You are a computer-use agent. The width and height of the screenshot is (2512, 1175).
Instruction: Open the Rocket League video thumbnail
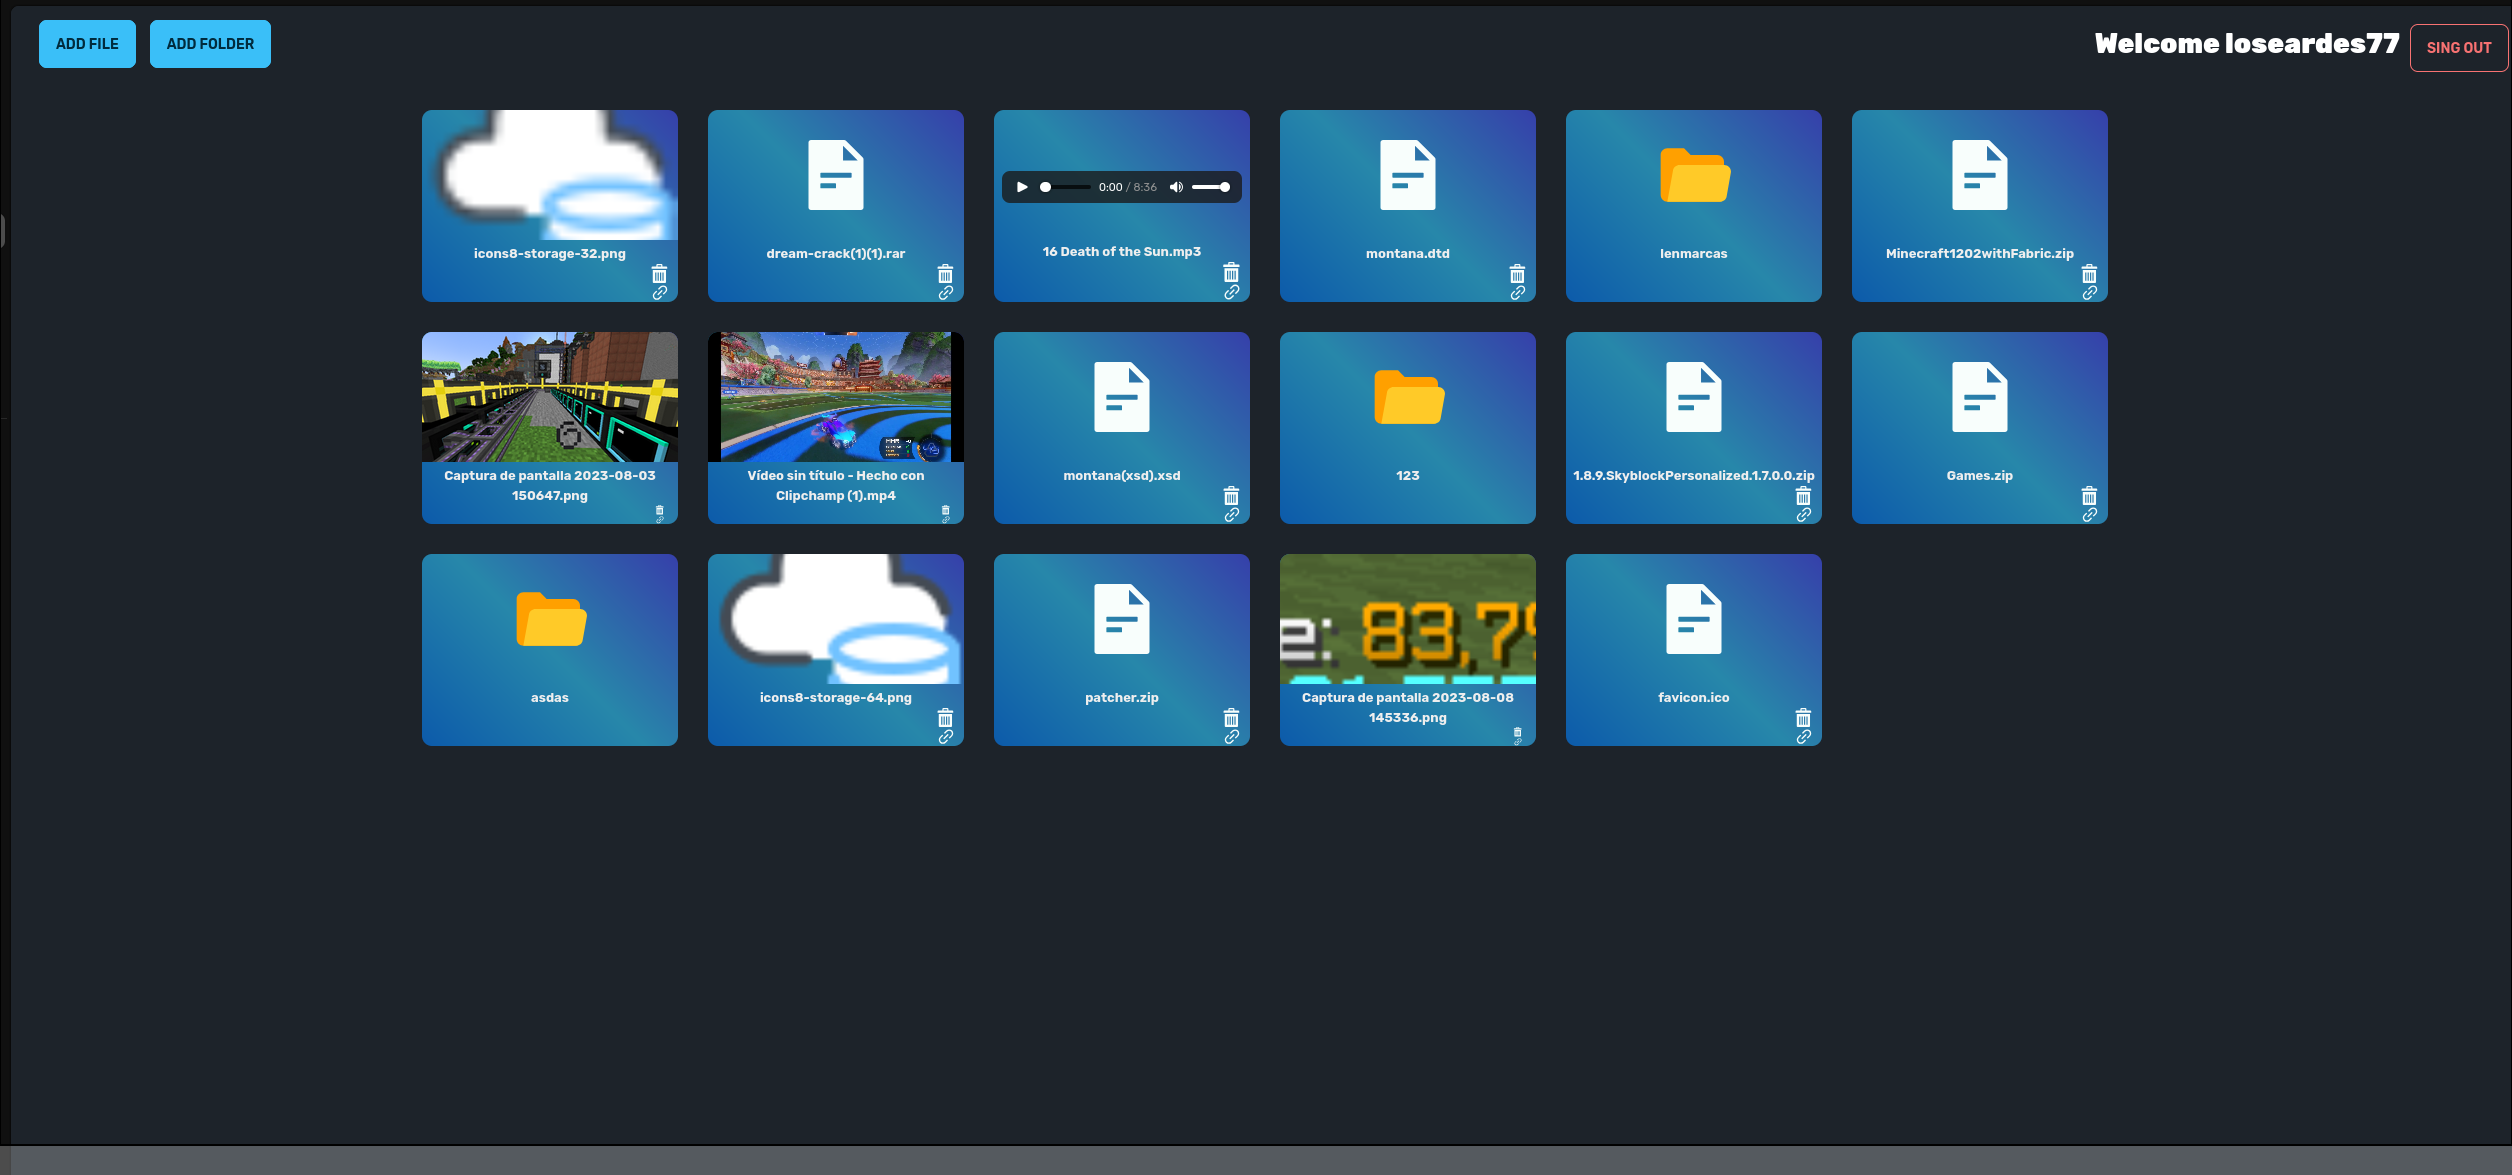tap(835, 397)
